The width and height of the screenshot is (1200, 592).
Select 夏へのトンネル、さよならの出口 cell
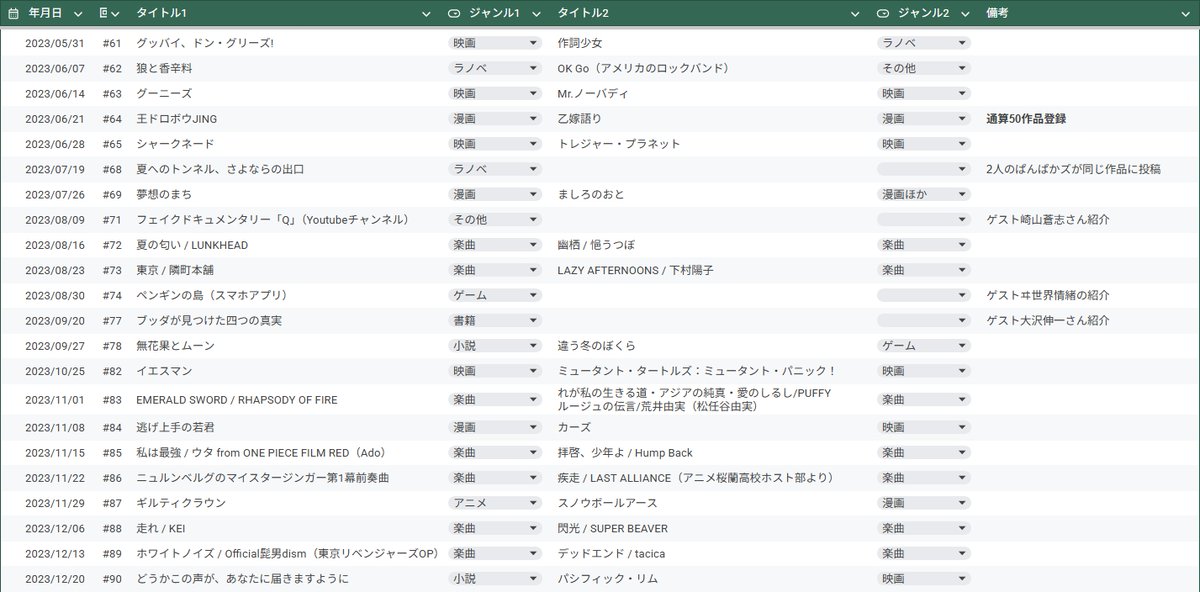220,169
